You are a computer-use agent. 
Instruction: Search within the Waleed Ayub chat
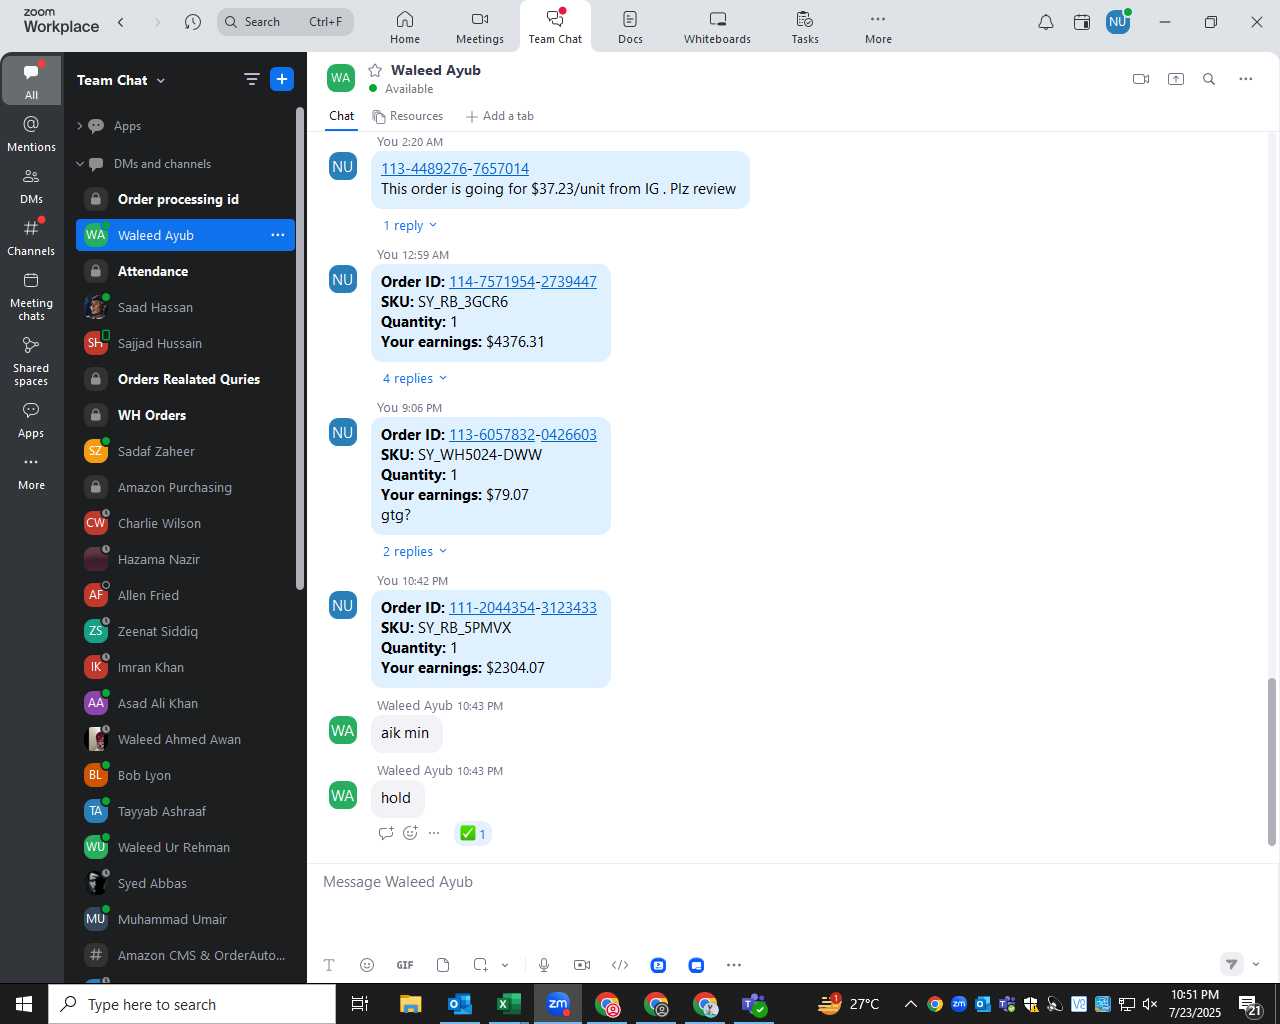[1209, 79]
